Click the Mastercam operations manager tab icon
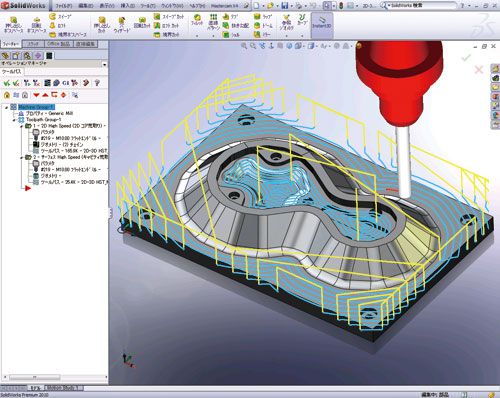 pos(49,56)
